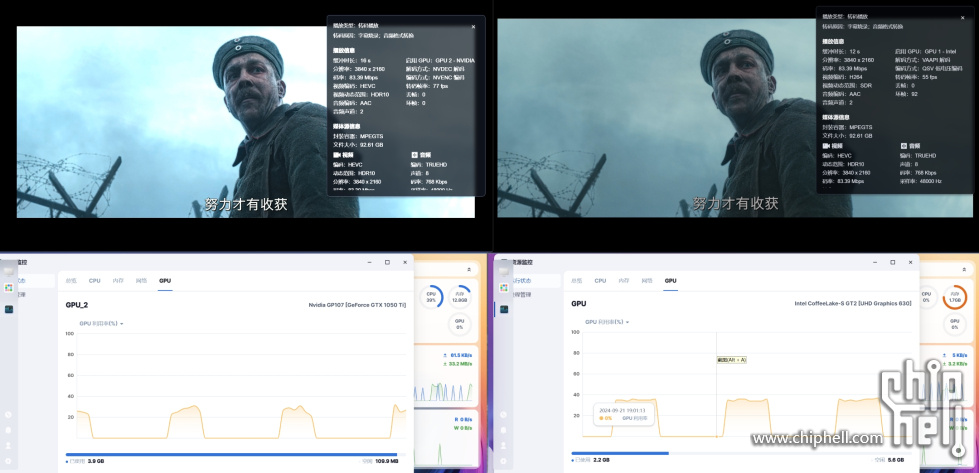Viewport: 979px width, 473px height.
Task: Click the 12.0GB memory gauge in left widget
Action: [460, 297]
